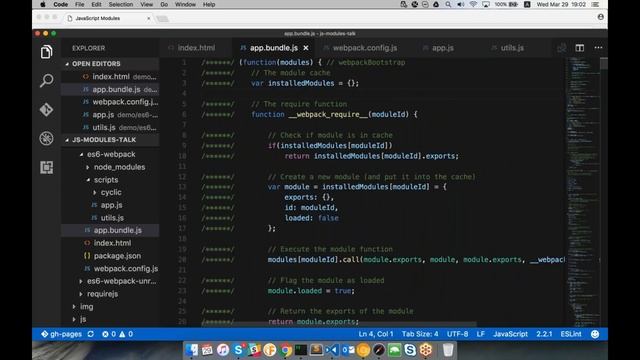Open the Debug view in activity bar

pyautogui.click(x=46, y=138)
